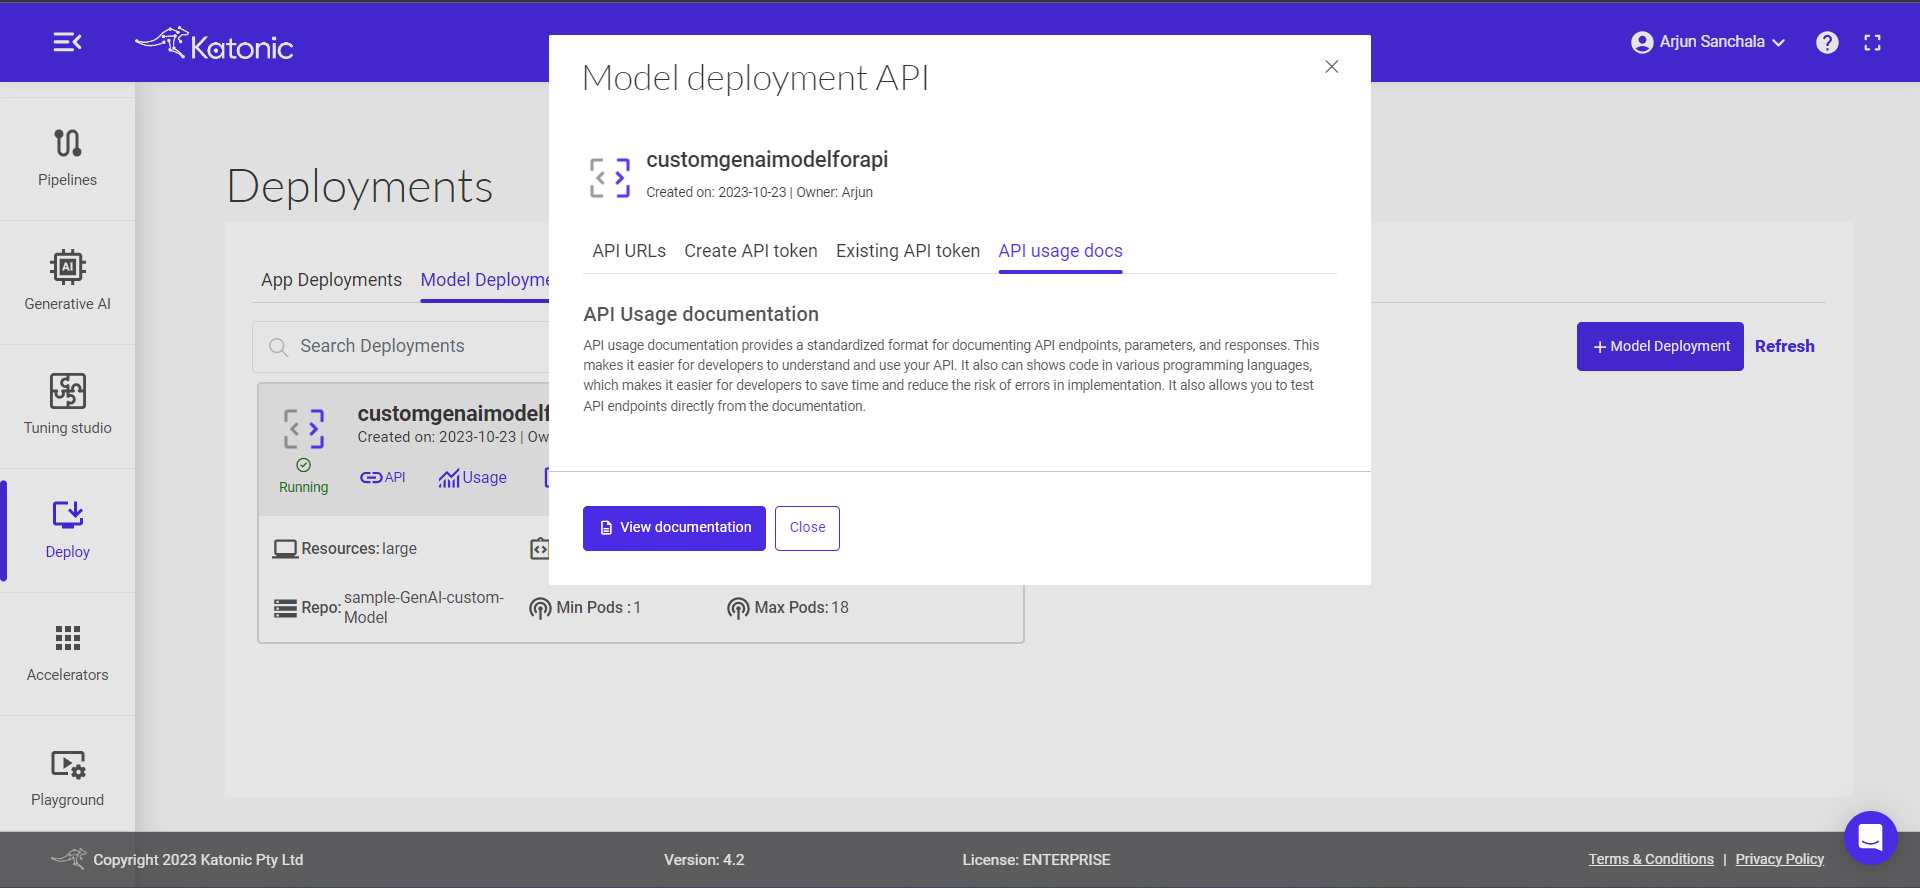
Task: Click the sample-GenAI-custom-Model repo name
Action: coord(424,607)
